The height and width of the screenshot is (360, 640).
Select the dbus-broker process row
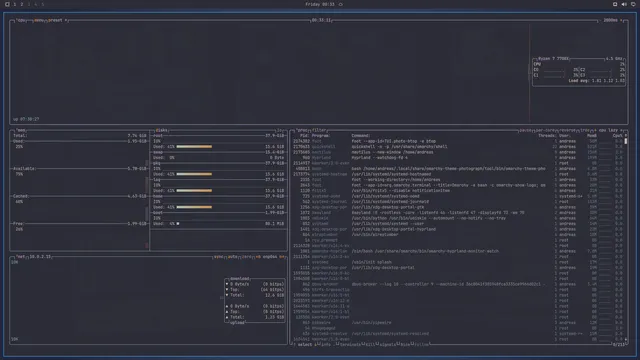pyautogui.click(x=457, y=284)
